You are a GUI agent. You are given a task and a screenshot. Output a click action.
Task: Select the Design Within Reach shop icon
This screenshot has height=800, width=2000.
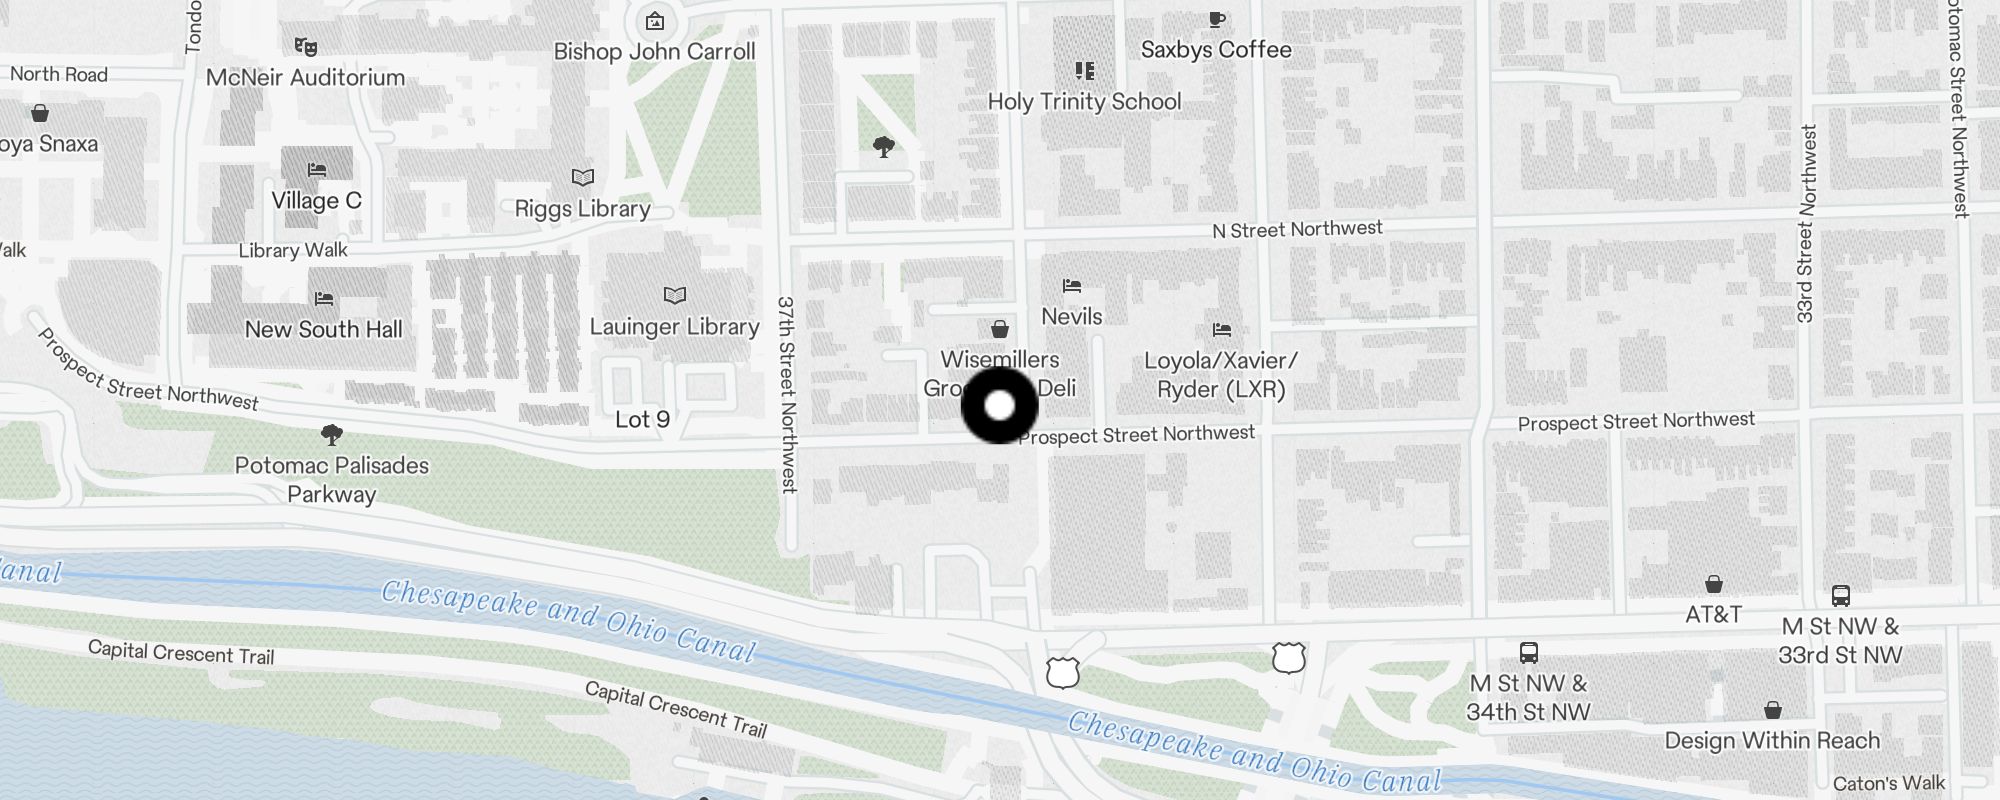[x=1772, y=710]
